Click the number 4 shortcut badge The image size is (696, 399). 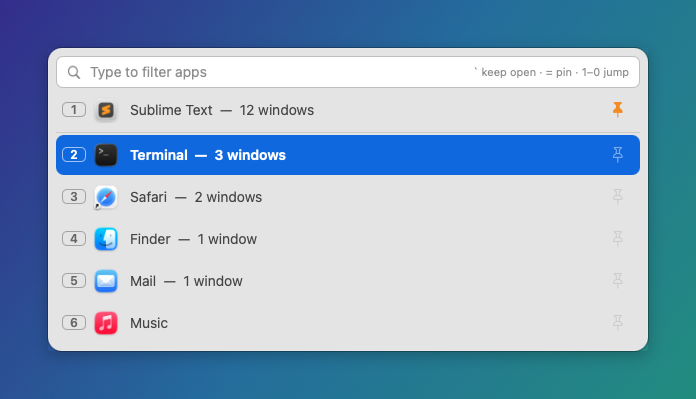pyautogui.click(x=74, y=239)
